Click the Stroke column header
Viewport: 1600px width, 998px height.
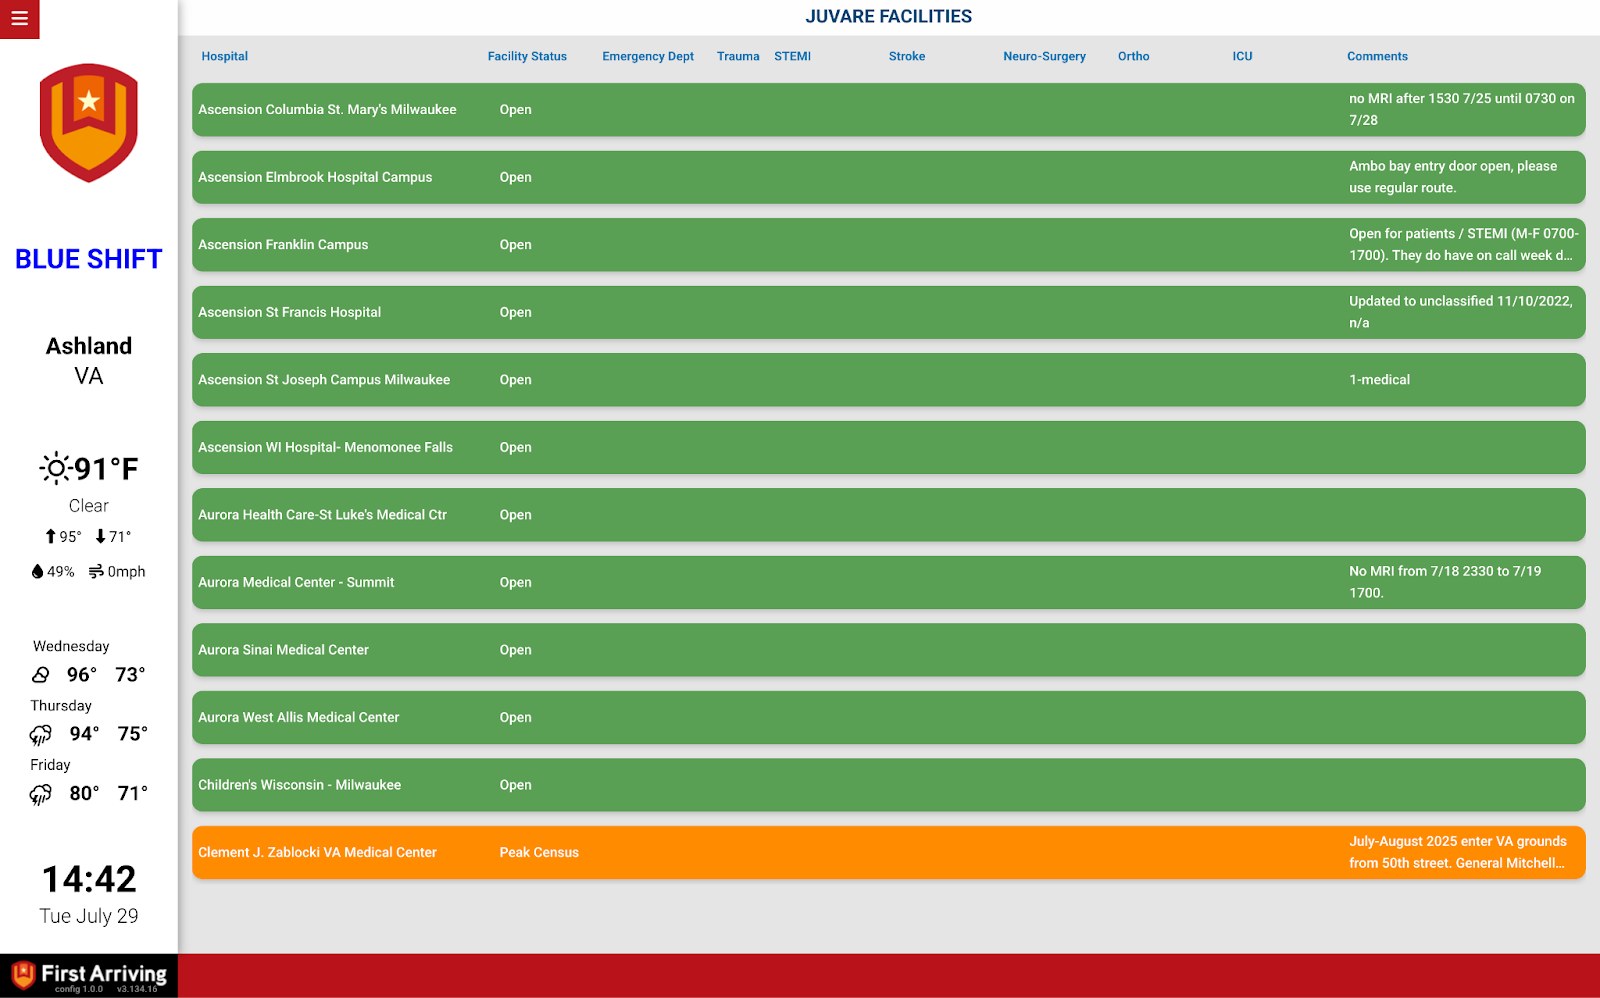pos(907,57)
